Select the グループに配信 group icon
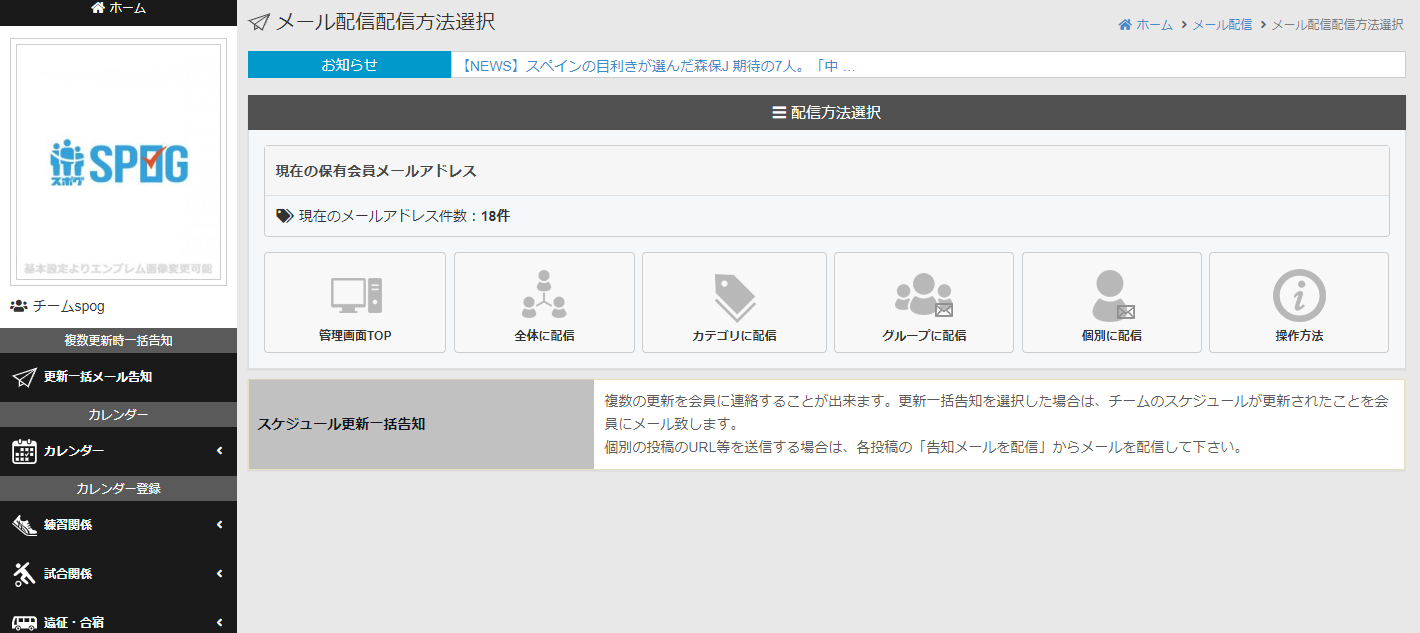 coord(923,295)
